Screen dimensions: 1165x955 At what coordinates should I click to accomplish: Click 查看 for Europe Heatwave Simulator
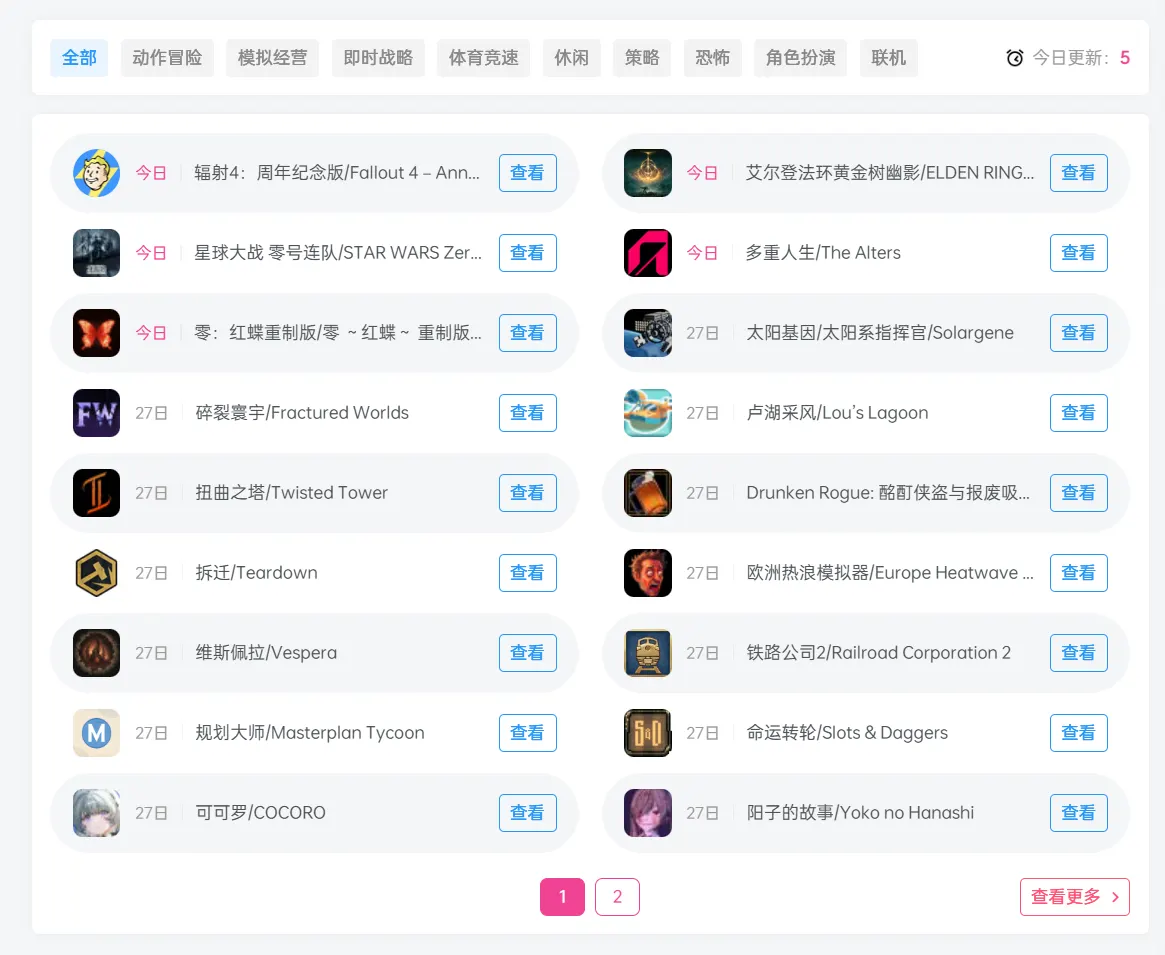[x=1079, y=573]
